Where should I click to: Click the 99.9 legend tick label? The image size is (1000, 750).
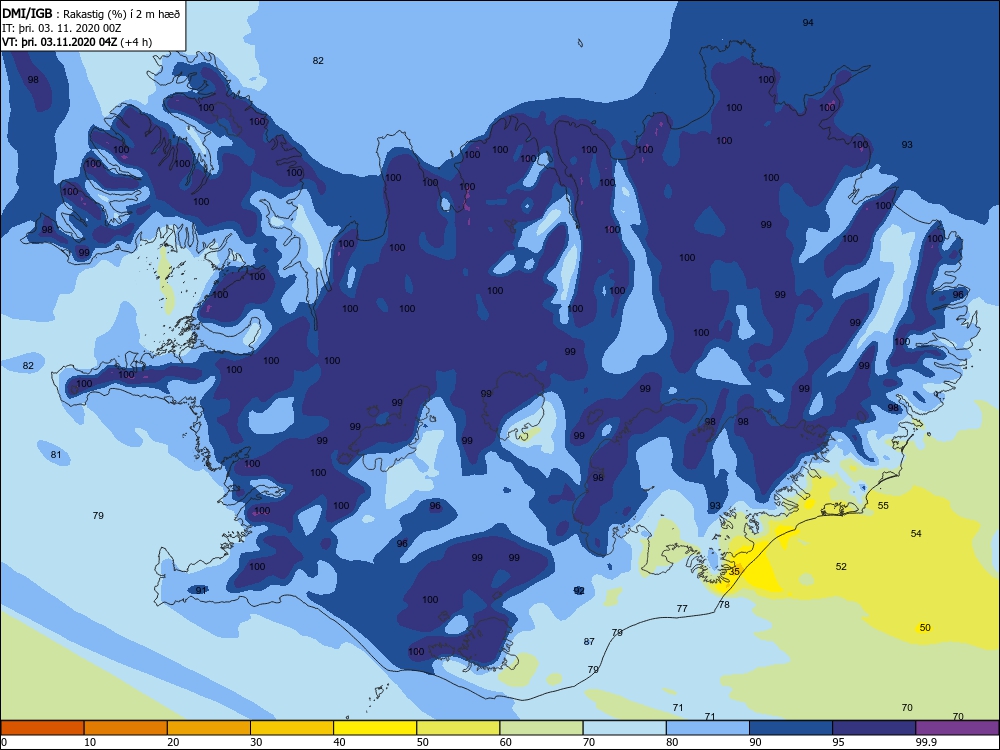pyautogui.click(x=925, y=742)
